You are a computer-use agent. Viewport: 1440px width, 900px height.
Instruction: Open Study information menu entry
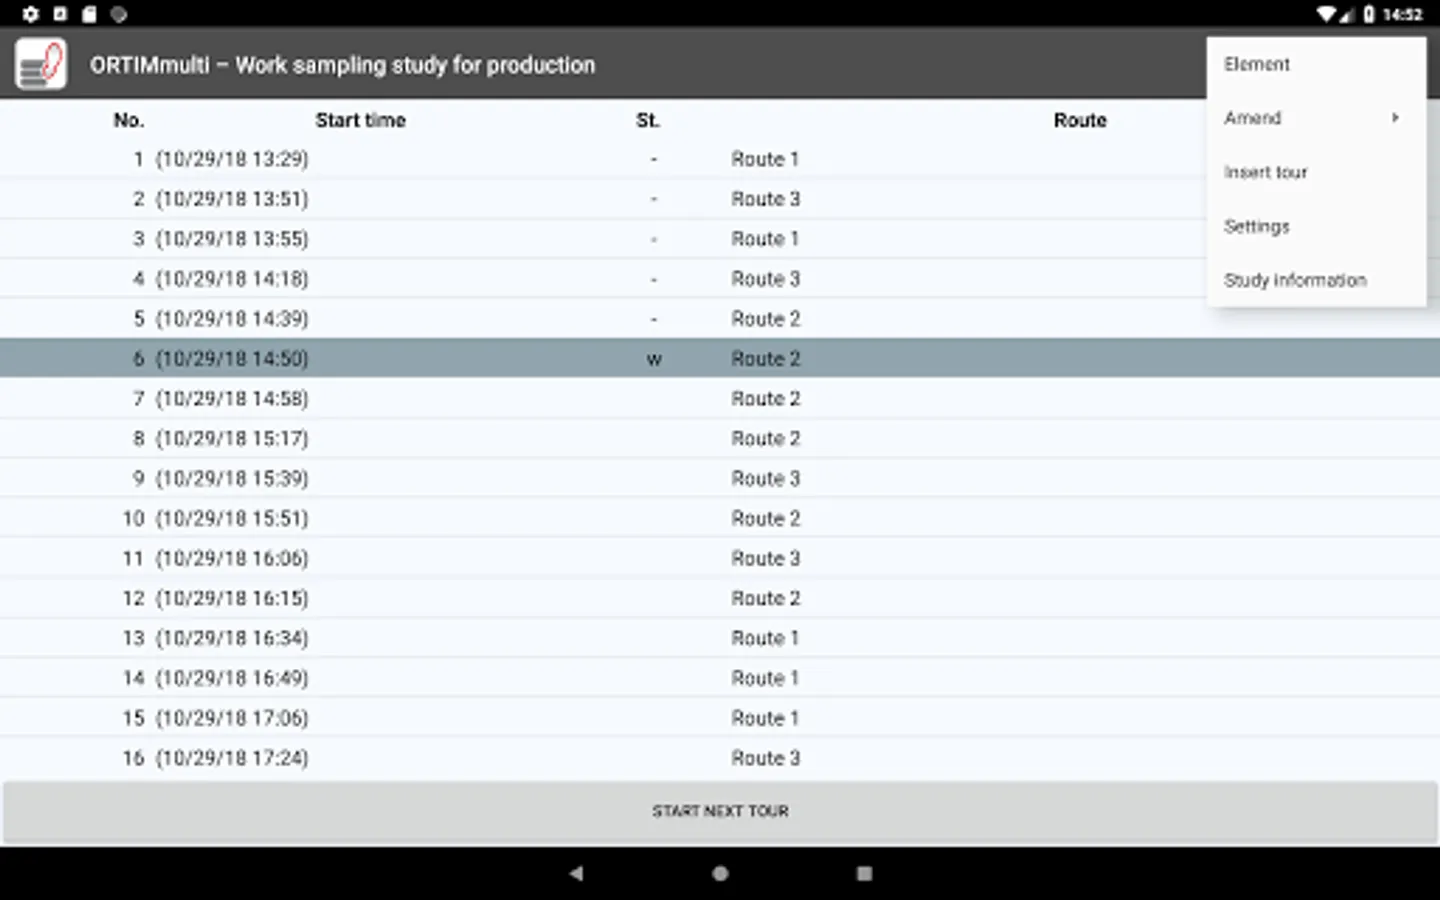(1295, 280)
